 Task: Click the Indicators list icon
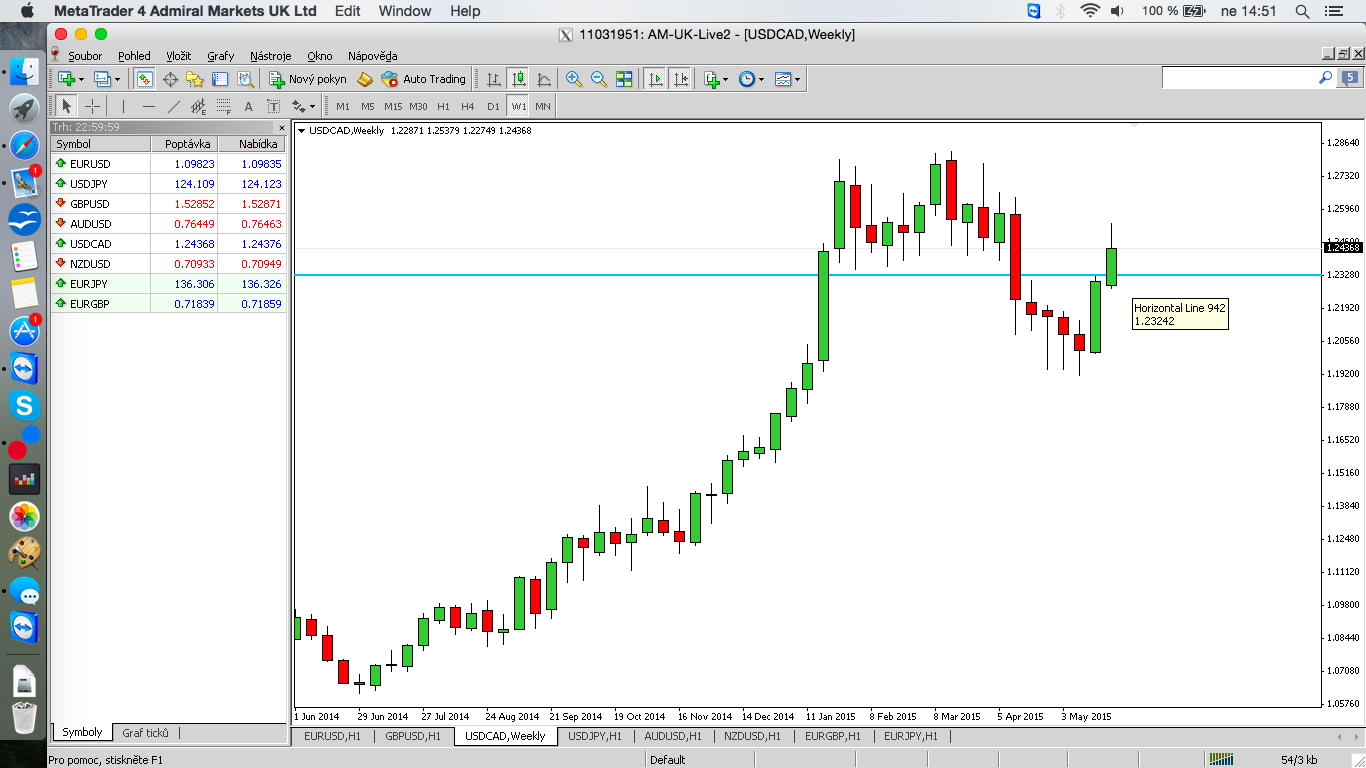click(711, 79)
